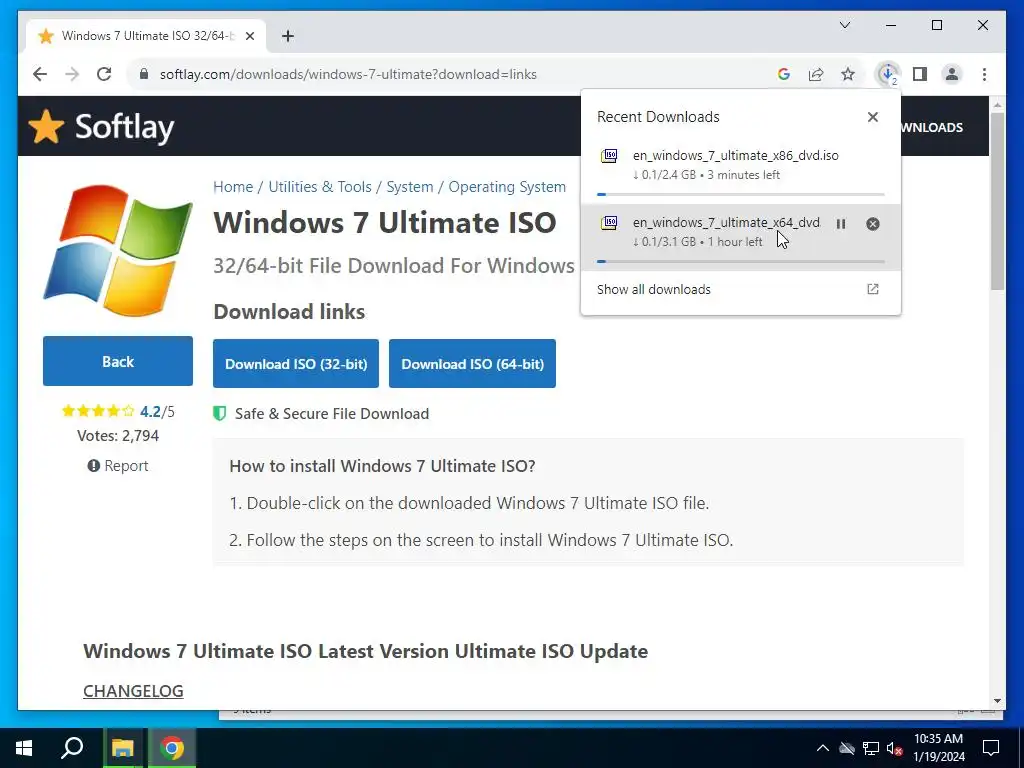Click the Windows 7 logo image

(x=118, y=251)
